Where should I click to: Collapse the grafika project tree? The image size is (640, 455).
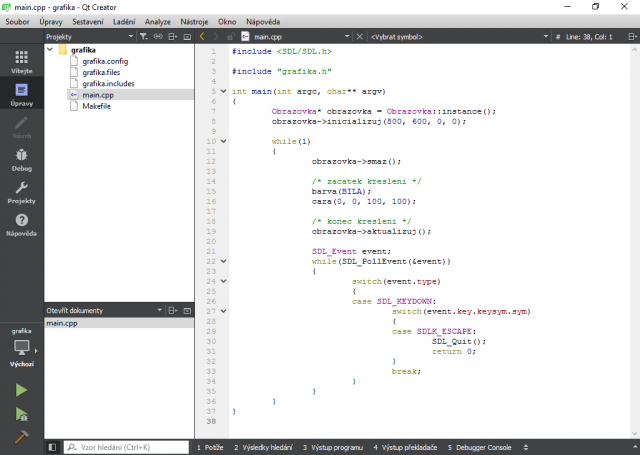point(51,50)
